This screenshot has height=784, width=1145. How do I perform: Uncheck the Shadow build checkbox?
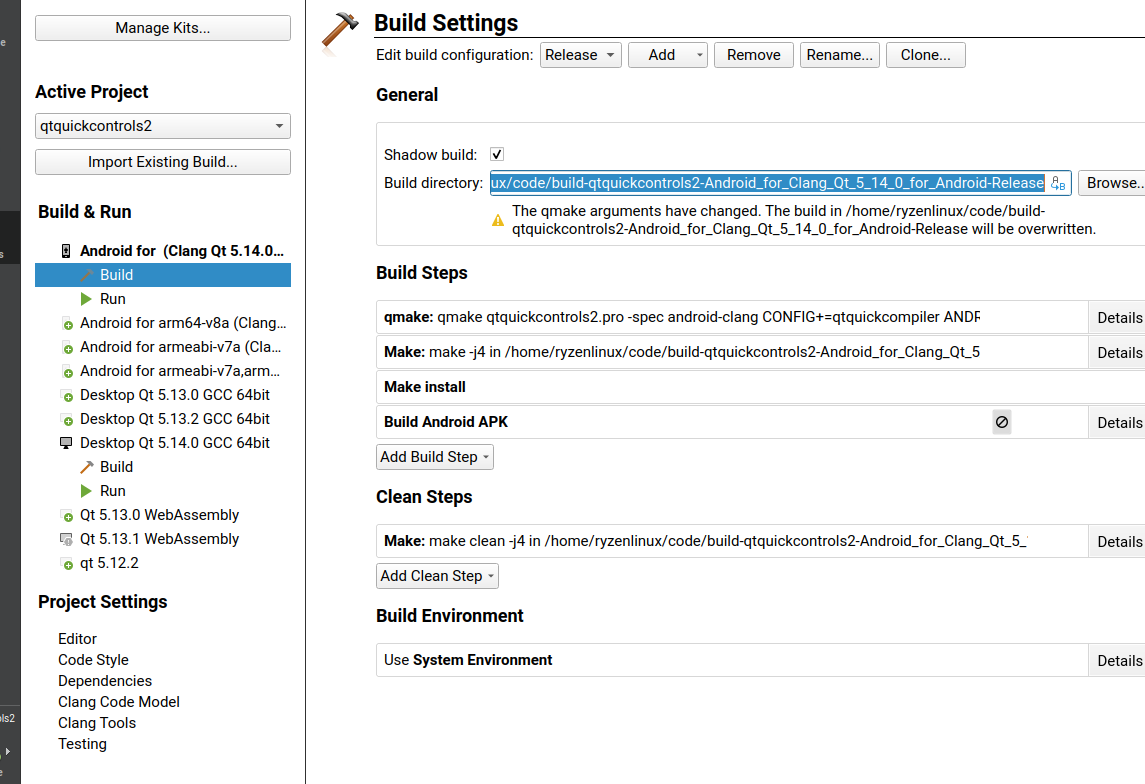pyautogui.click(x=497, y=155)
